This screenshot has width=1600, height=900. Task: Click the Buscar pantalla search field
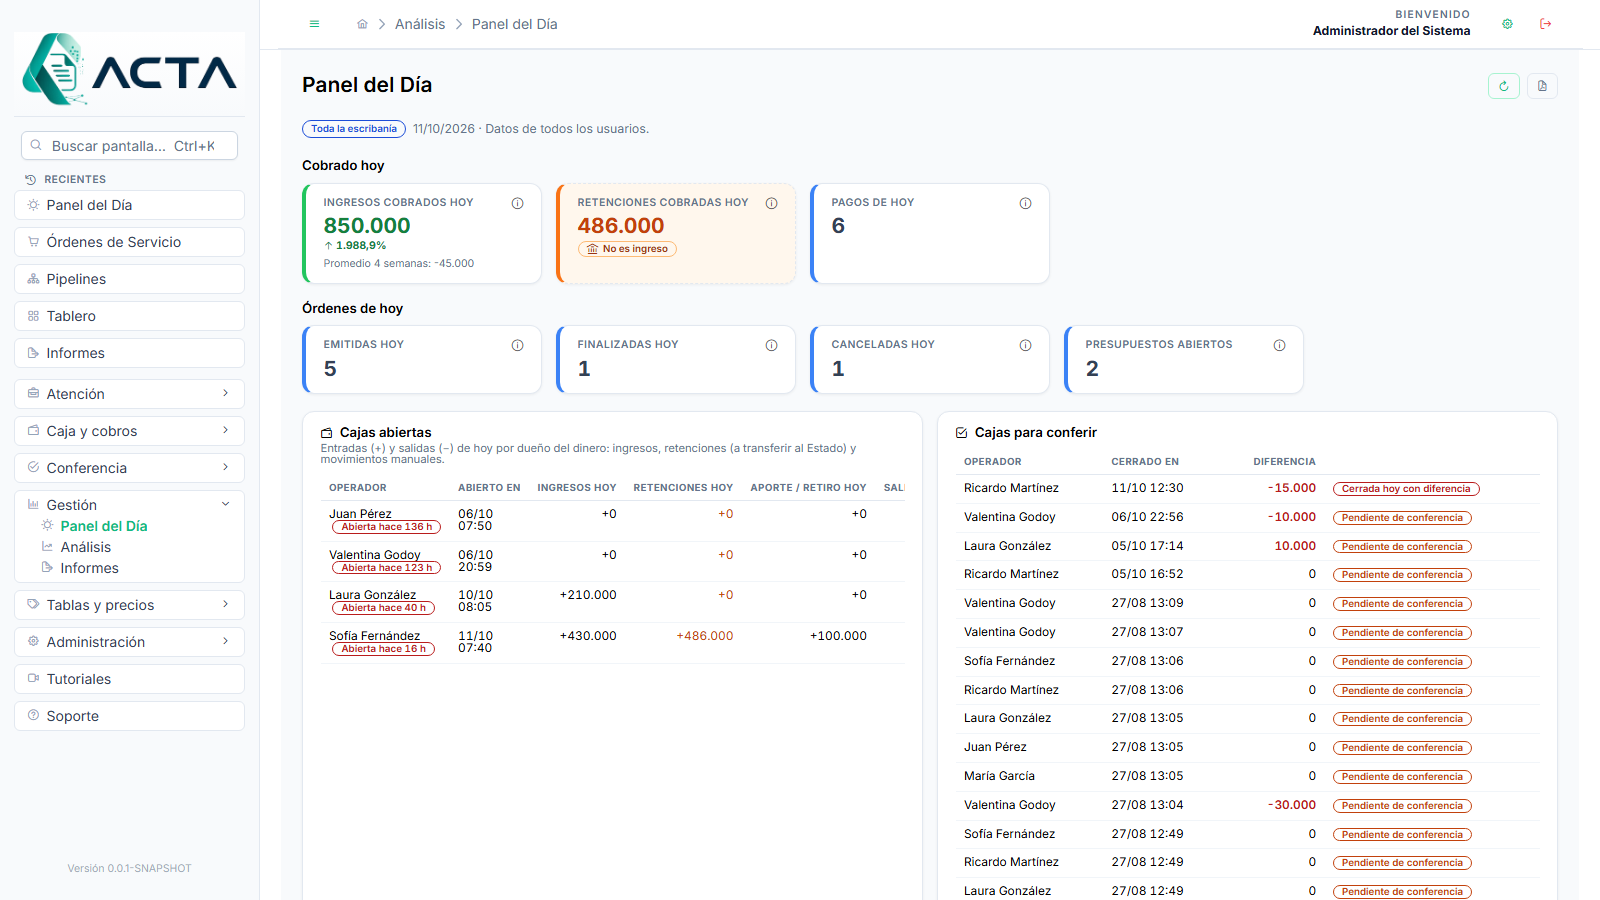130,146
